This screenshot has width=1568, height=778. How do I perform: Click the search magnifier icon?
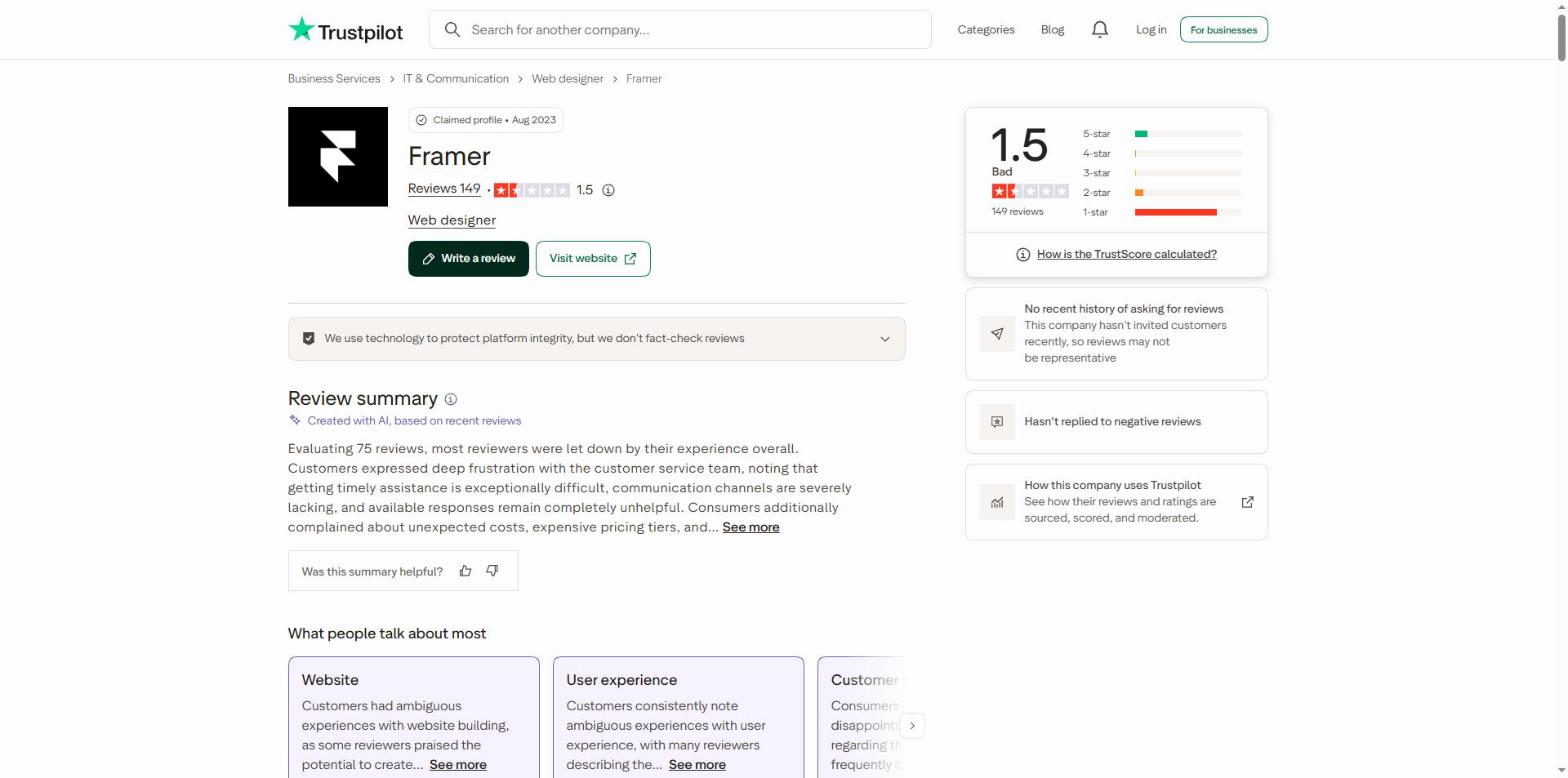coord(452,30)
